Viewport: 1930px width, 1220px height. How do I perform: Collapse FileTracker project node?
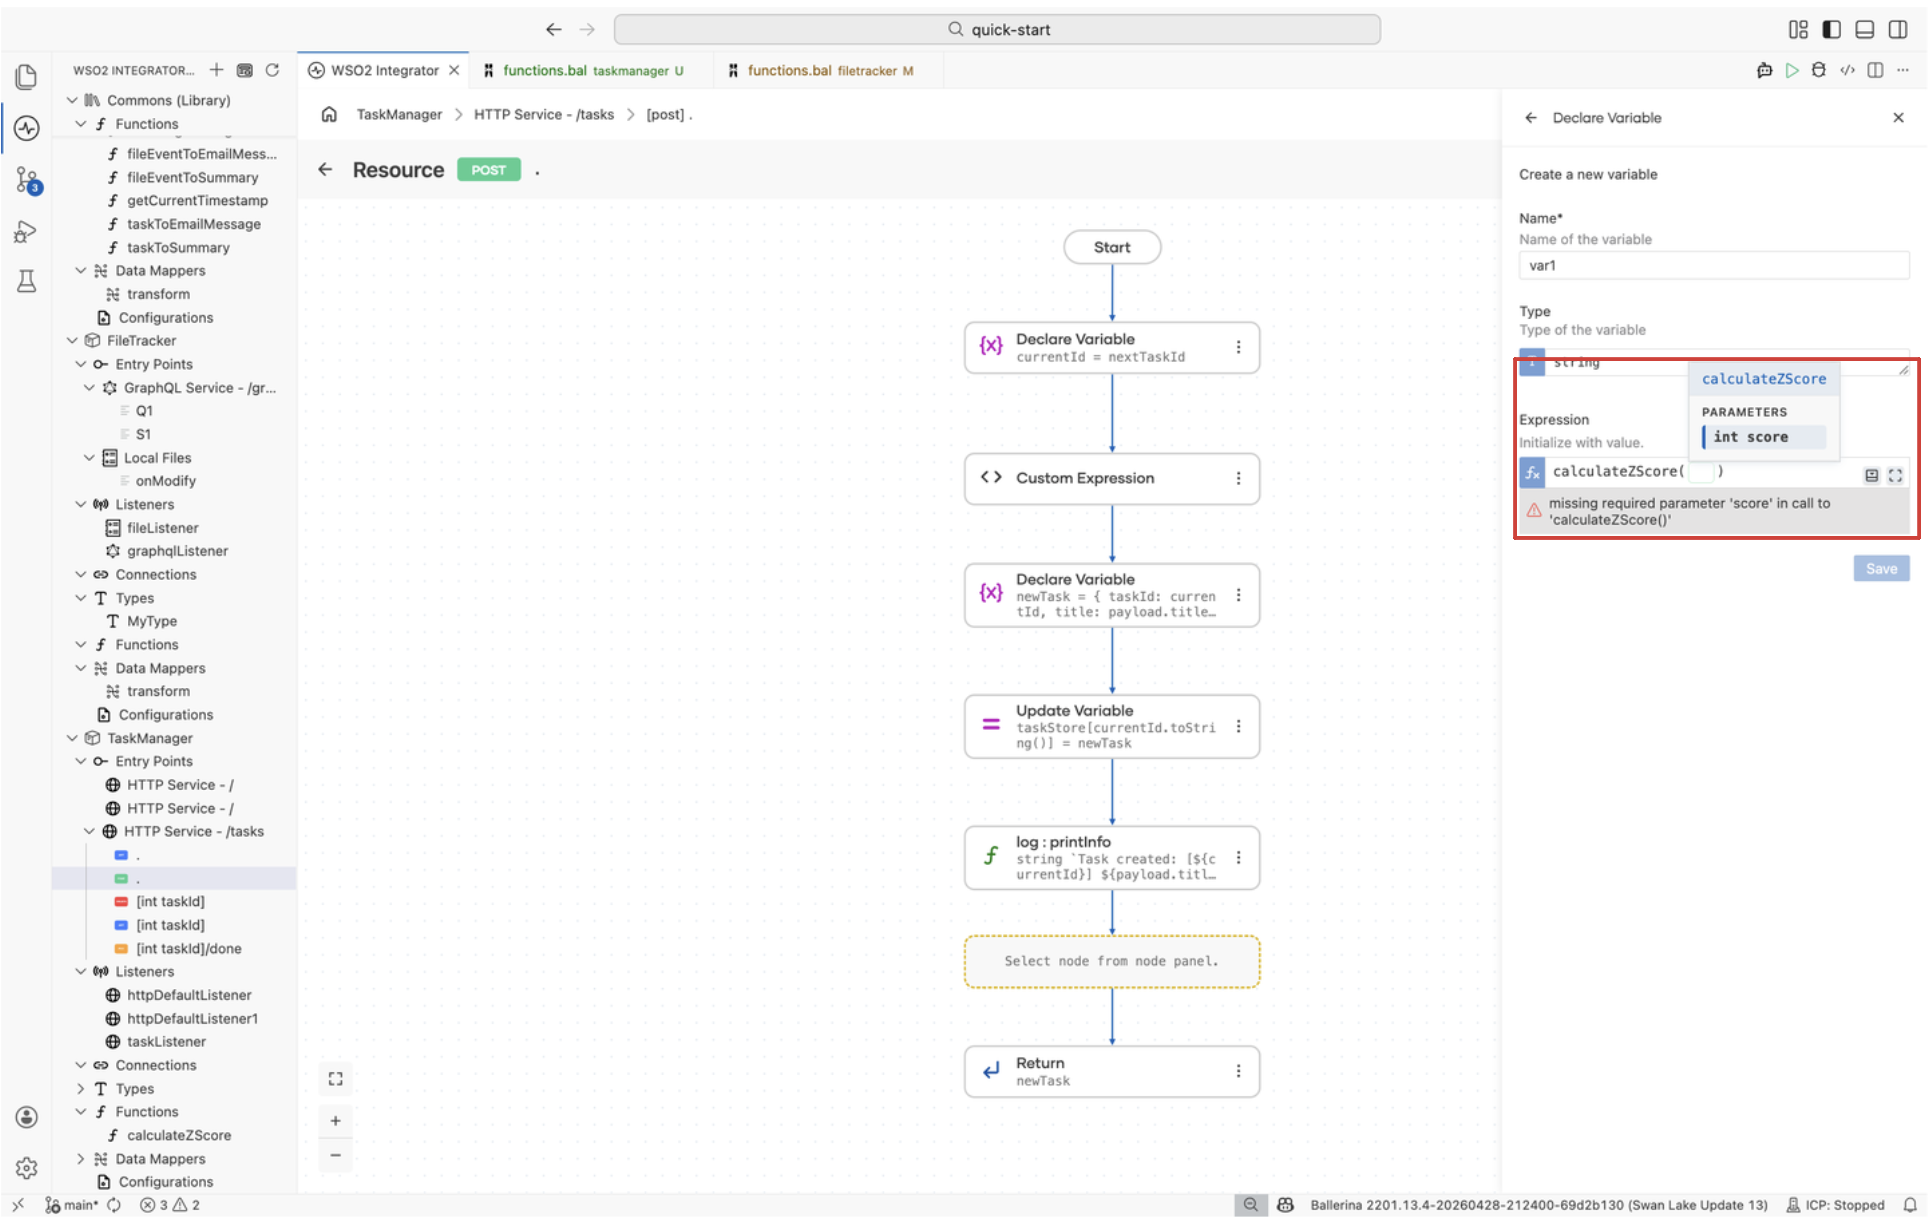(x=72, y=340)
